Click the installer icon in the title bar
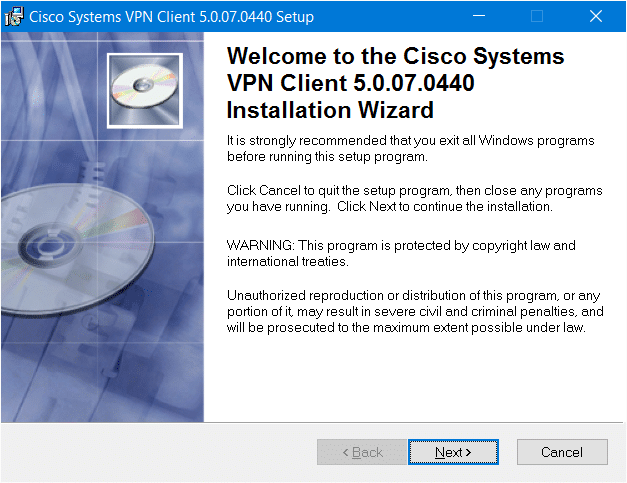The width and height of the screenshot is (627, 483). click(14, 16)
